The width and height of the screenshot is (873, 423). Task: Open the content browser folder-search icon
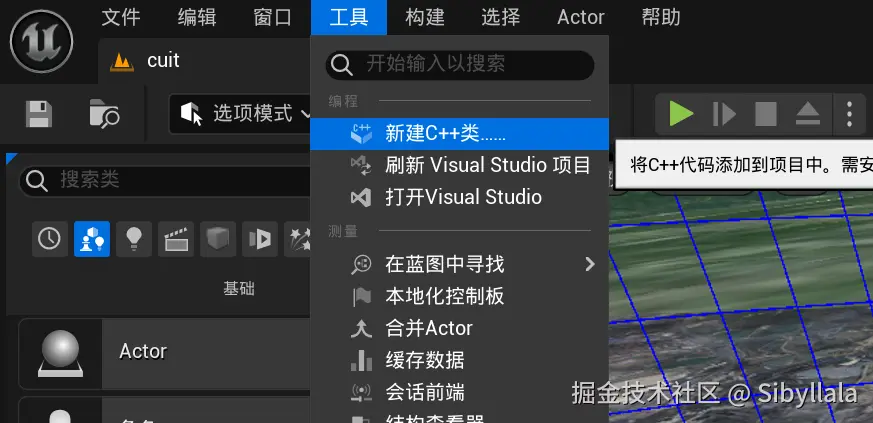pos(104,114)
